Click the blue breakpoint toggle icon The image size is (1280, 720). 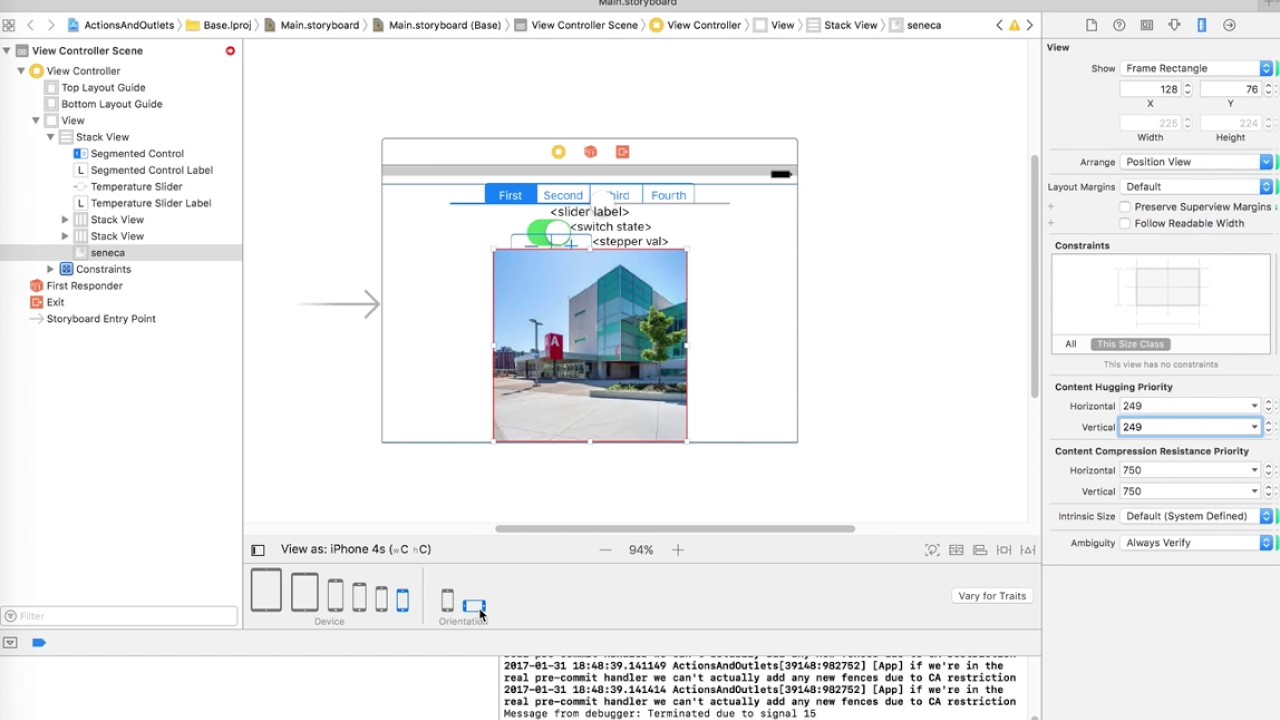39,643
